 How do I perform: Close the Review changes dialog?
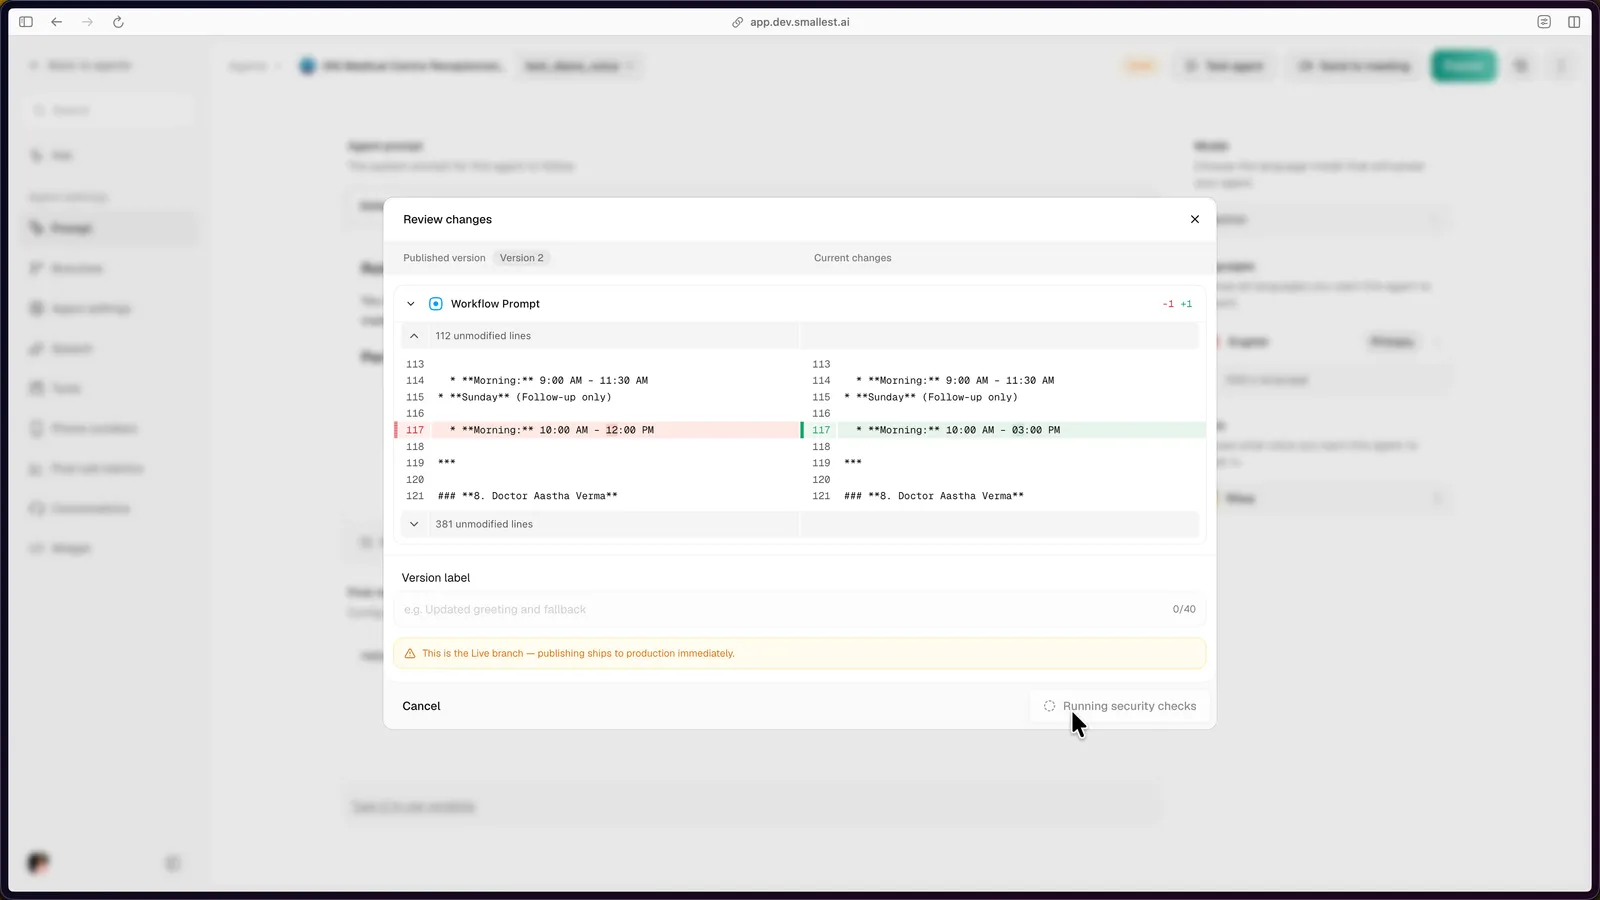[x=1194, y=219]
